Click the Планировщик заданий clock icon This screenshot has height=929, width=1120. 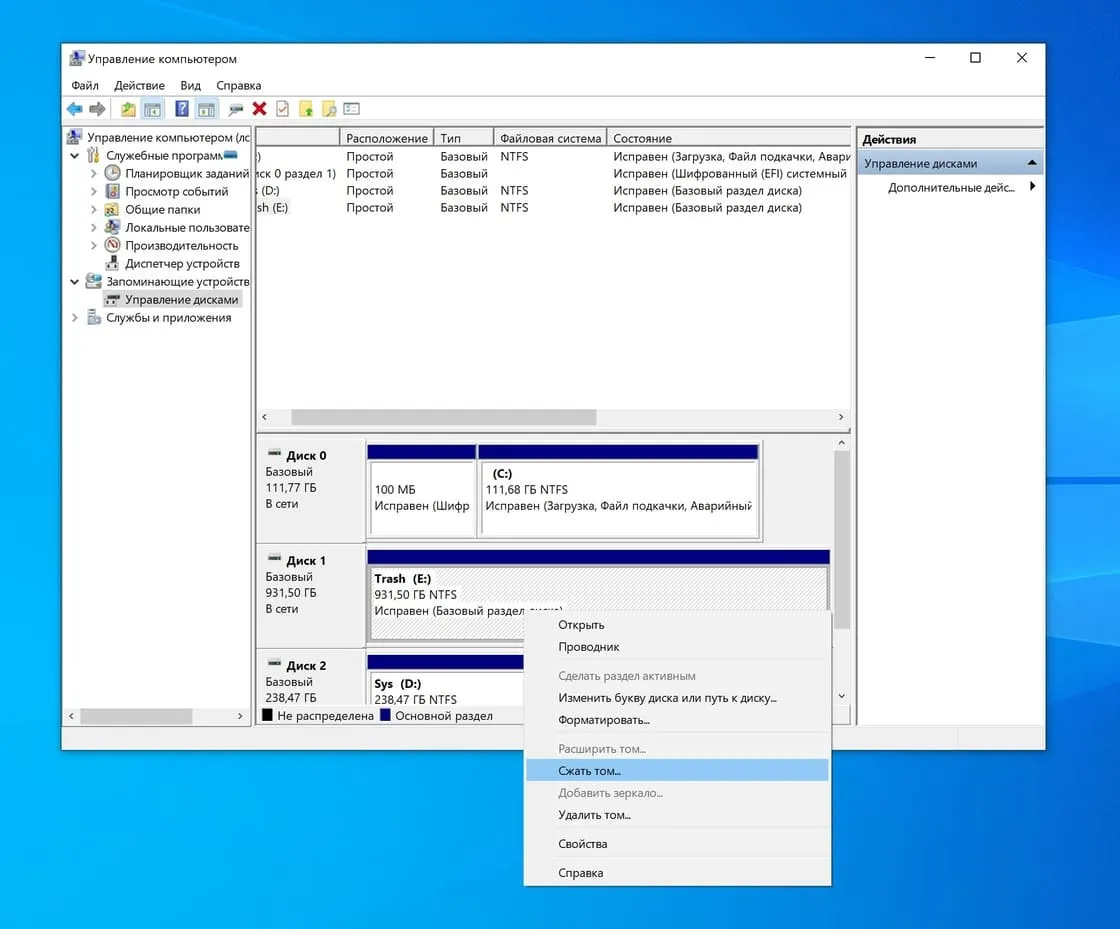(112, 173)
